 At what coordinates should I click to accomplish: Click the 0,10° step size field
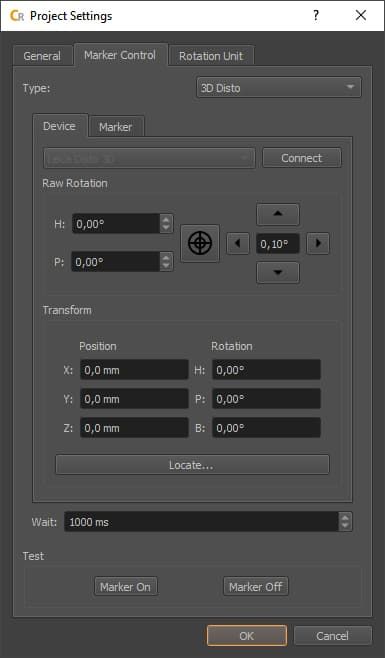tap(278, 243)
